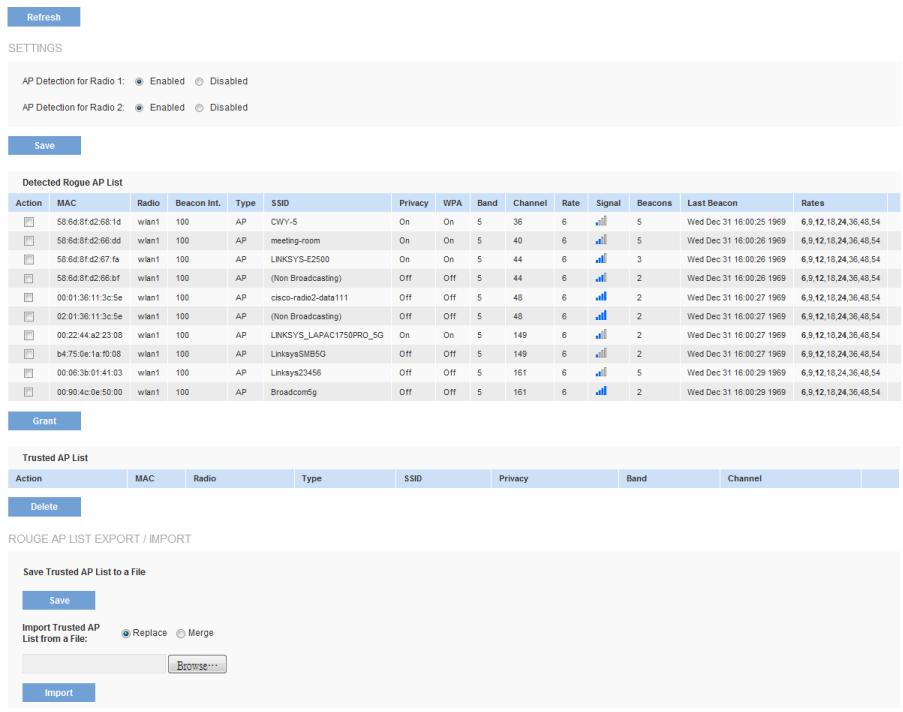The image size is (903, 712).
Task: Click signal strength icon for CWY-5 row
Action: point(601,222)
